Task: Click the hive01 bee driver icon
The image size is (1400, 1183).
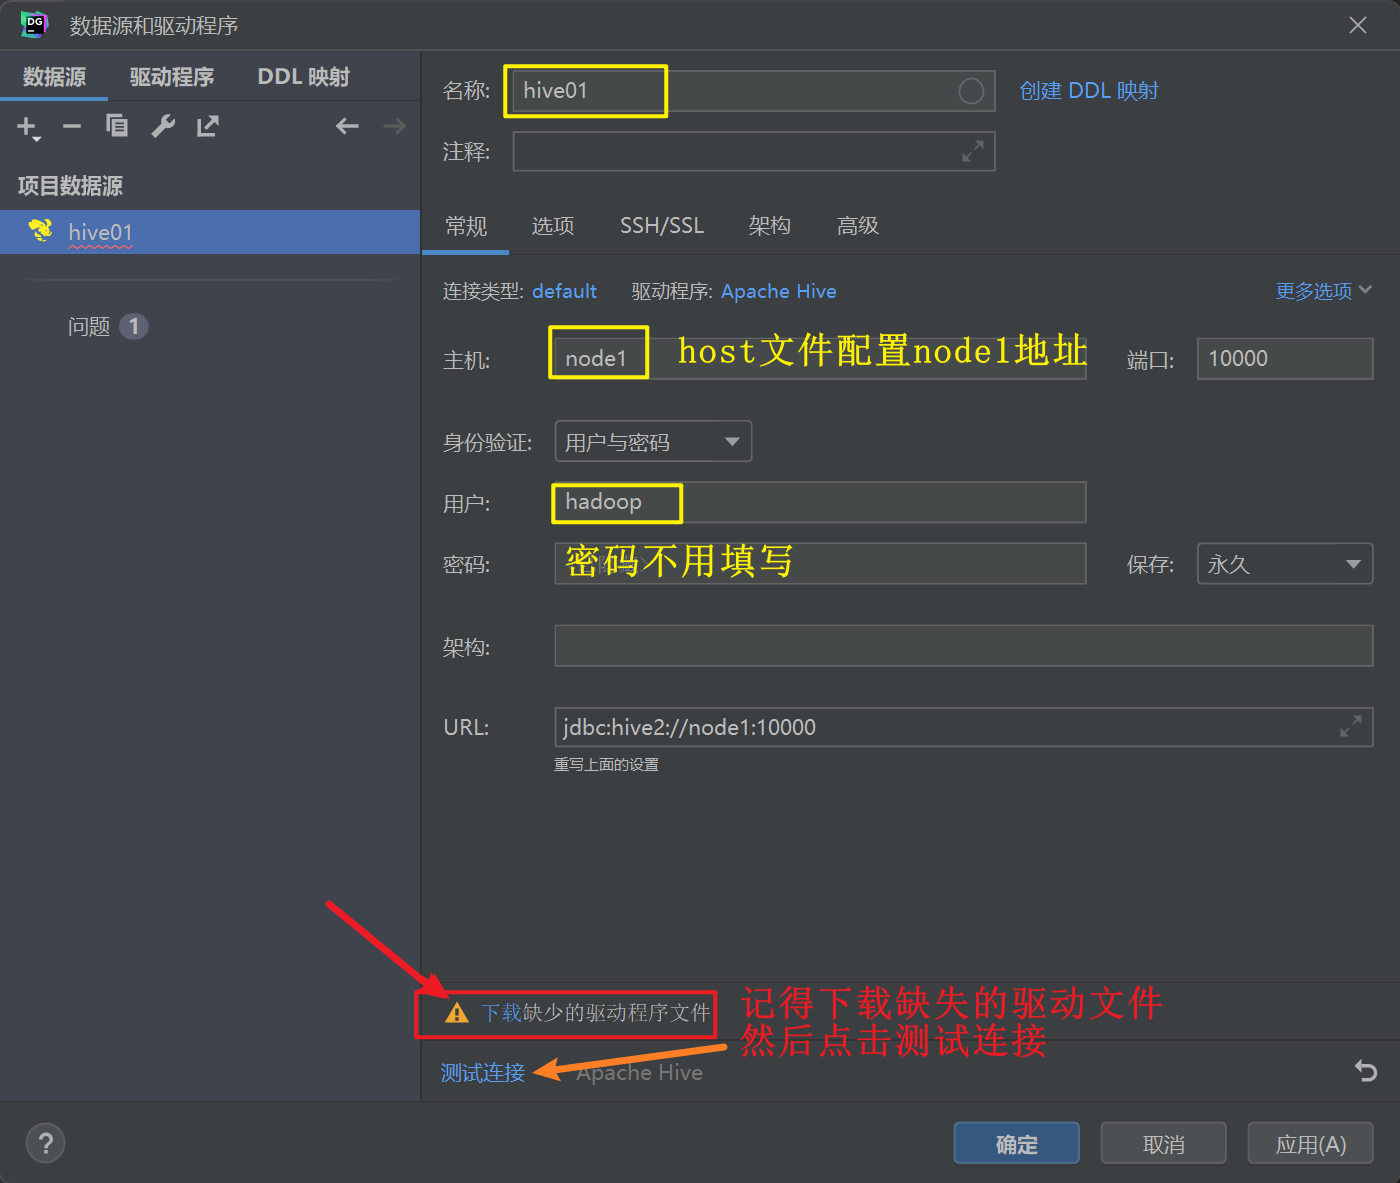Action: [41, 231]
